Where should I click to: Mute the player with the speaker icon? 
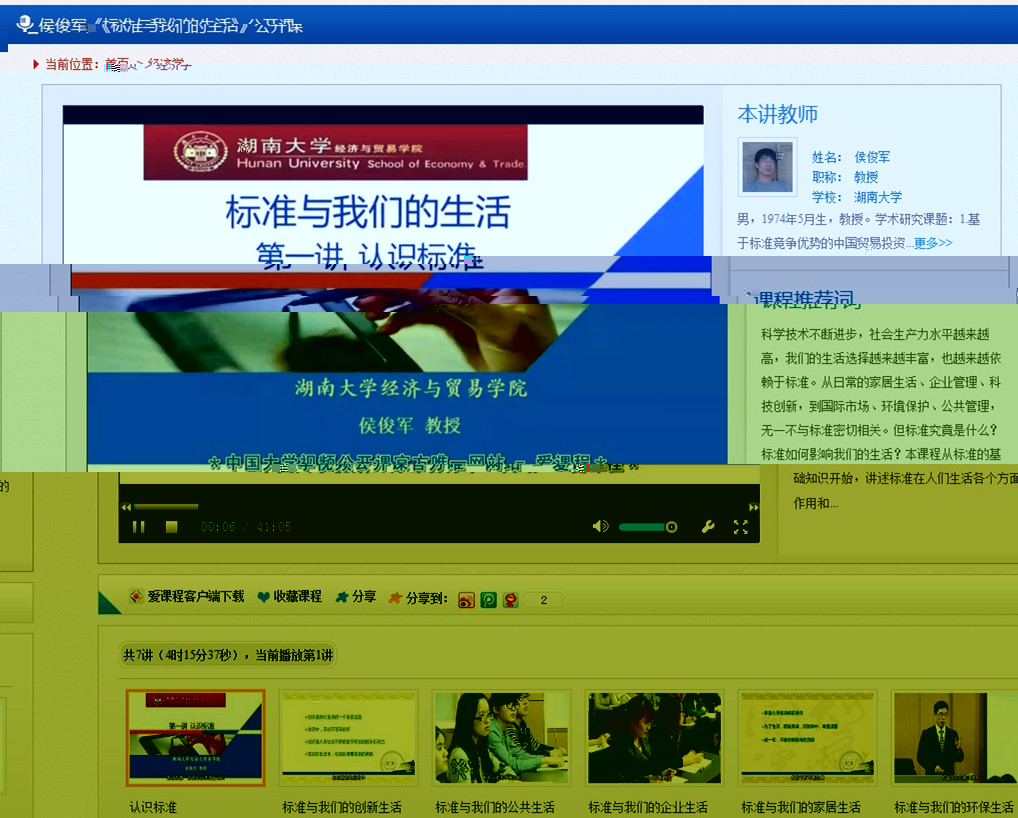coord(601,527)
